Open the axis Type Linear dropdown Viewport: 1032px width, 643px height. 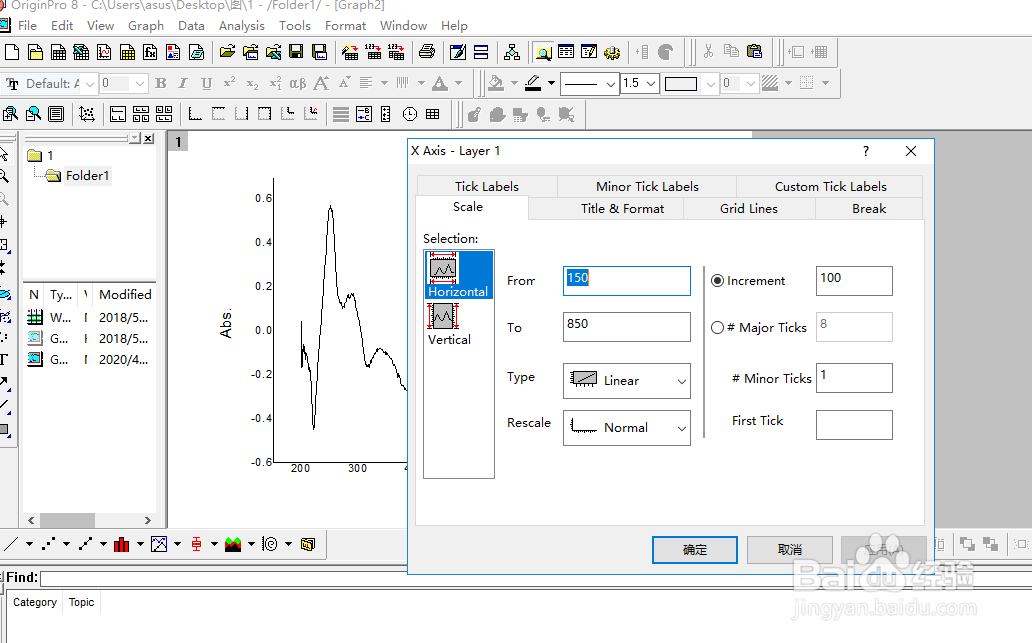tap(627, 381)
